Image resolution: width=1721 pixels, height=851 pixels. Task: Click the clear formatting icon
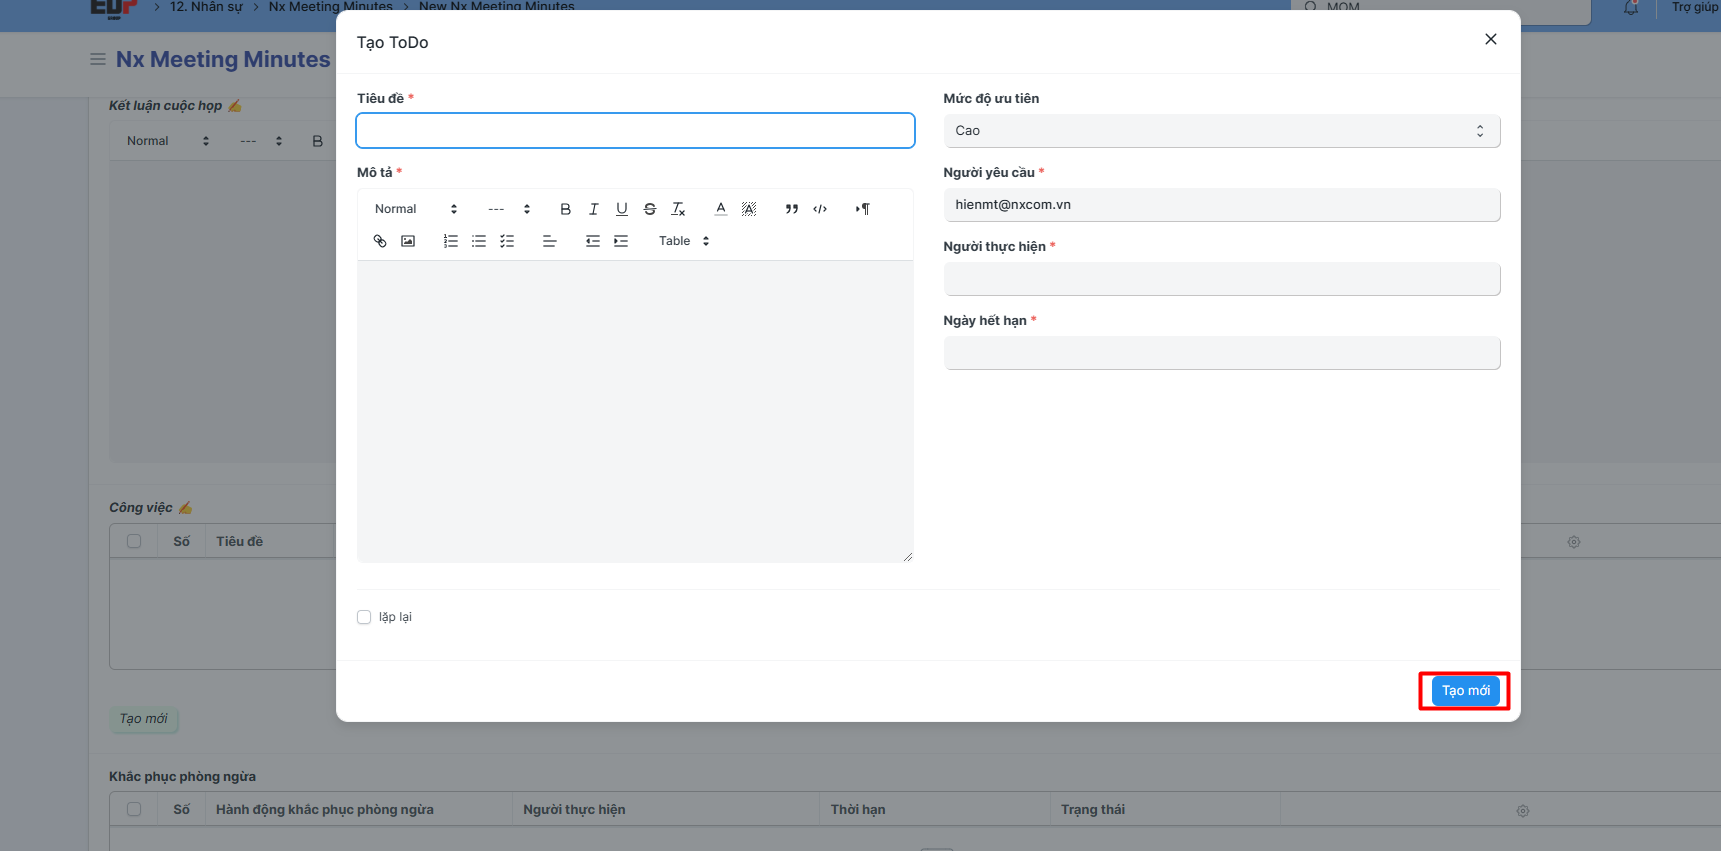tap(678, 209)
